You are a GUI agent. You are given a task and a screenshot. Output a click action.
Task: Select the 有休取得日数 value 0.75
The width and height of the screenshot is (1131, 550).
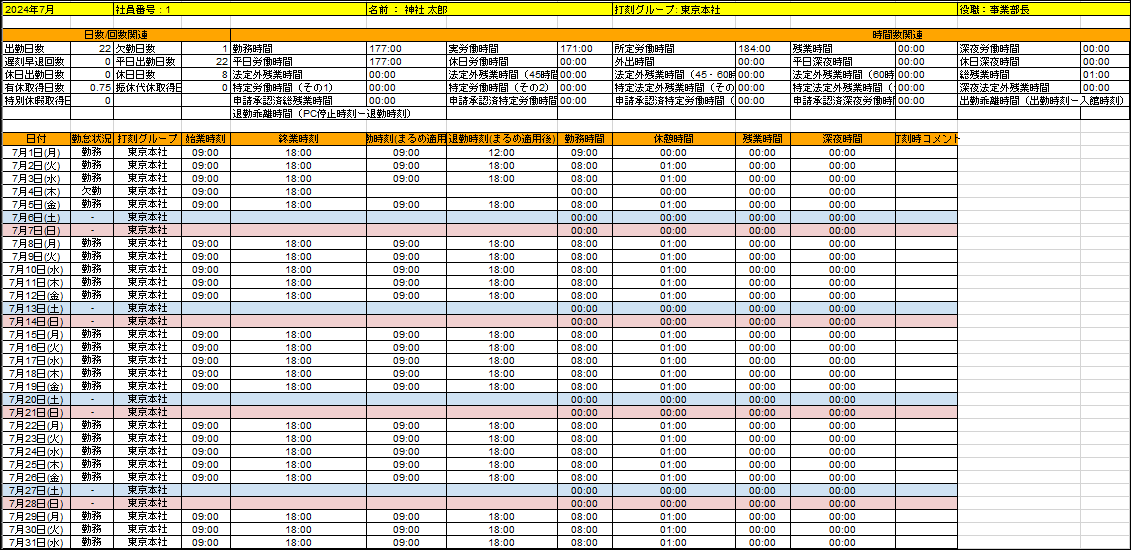(98, 87)
